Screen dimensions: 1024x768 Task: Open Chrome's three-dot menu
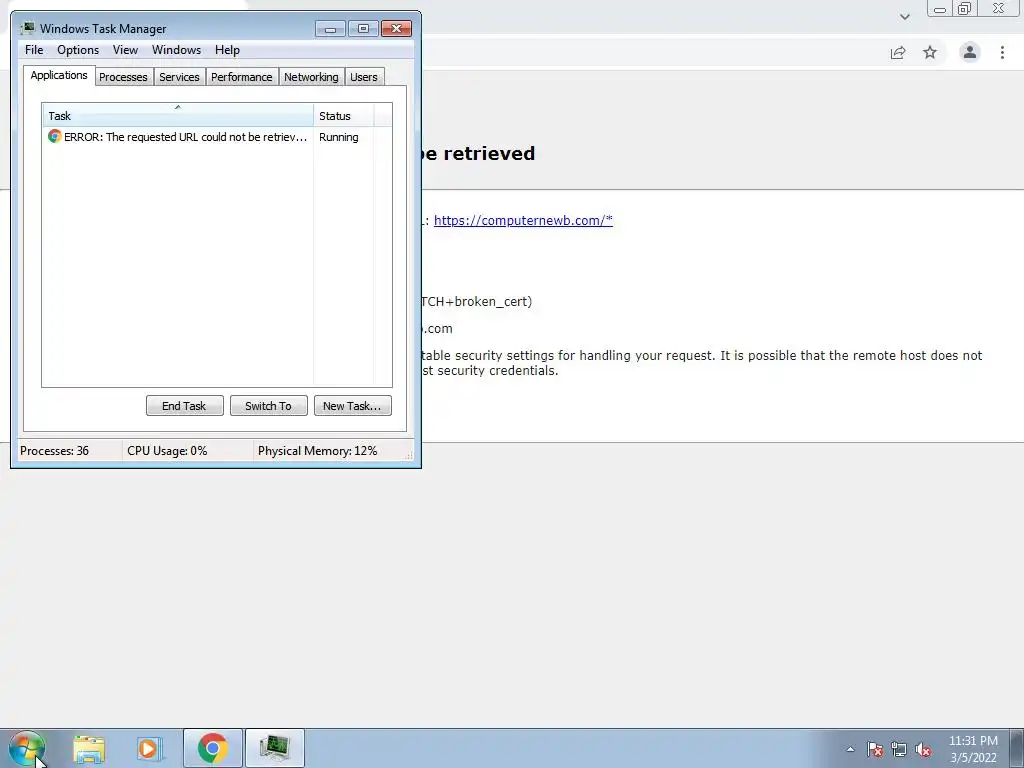1002,52
